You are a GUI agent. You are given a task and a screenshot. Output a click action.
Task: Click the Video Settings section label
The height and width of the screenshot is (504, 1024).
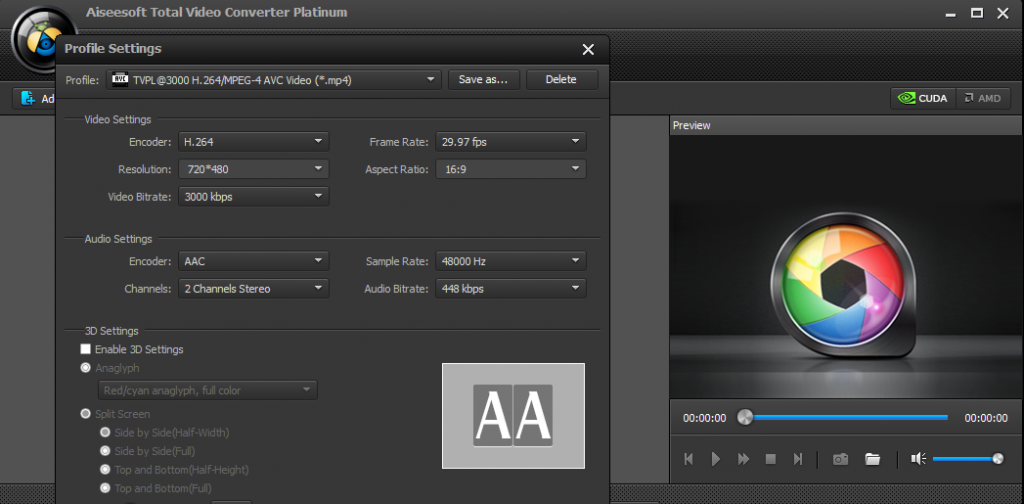point(118,119)
